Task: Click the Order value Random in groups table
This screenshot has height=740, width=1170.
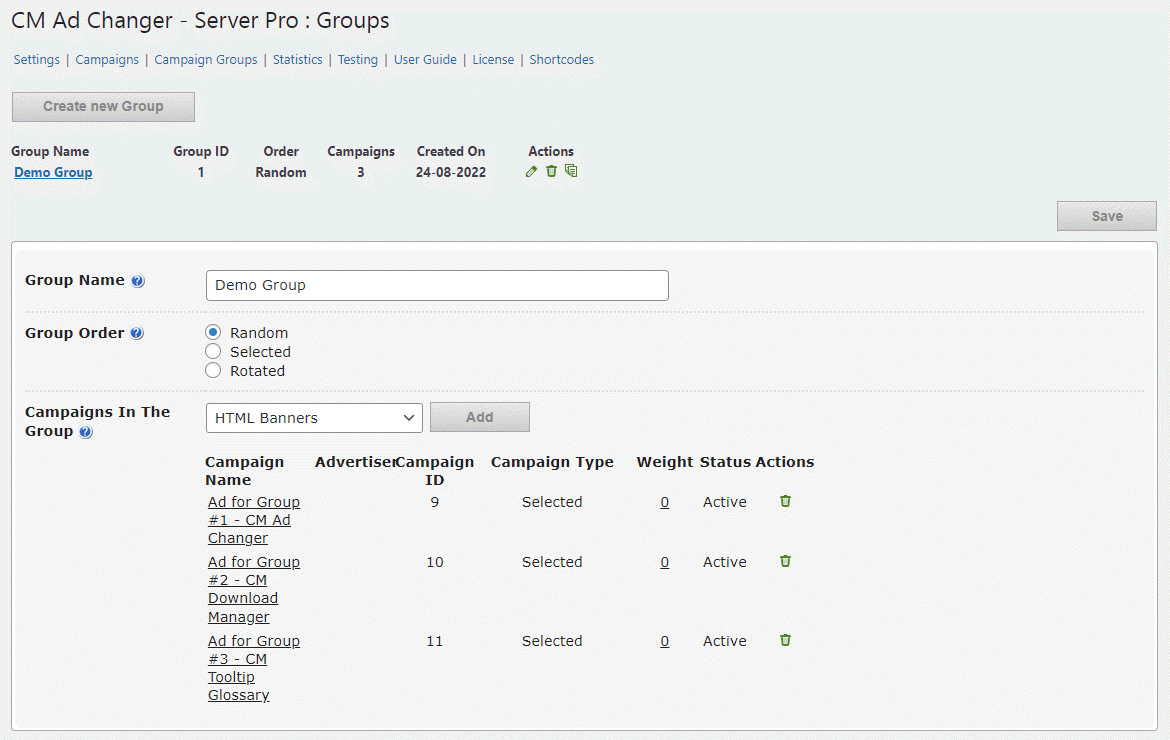Action: (281, 172)
